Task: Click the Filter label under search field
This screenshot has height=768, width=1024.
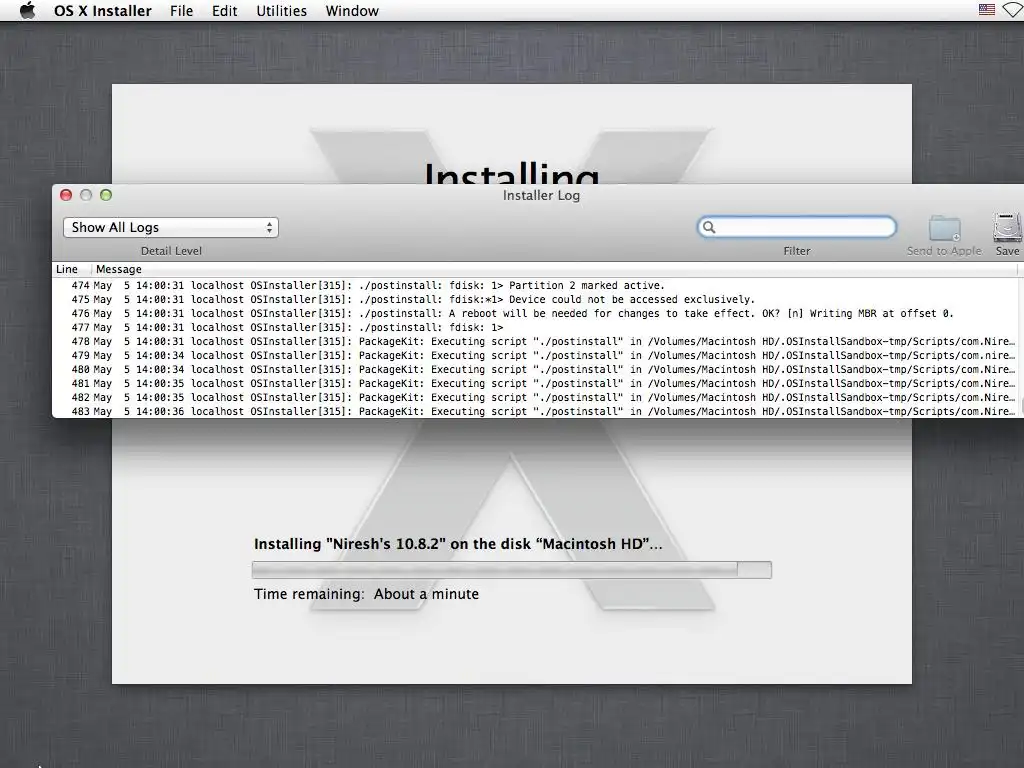Action: click(x=797, y=251)
